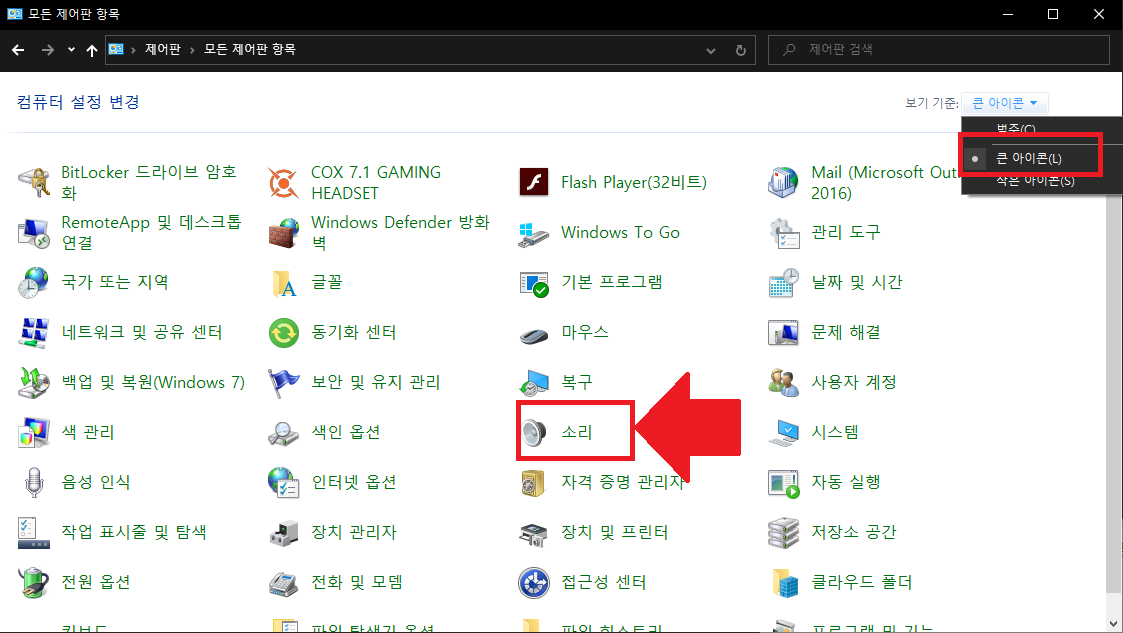The width and height of the screenshot is (1123, 633).
Task: Click the 글꼴 label text
Action: (x=327, y=283)
